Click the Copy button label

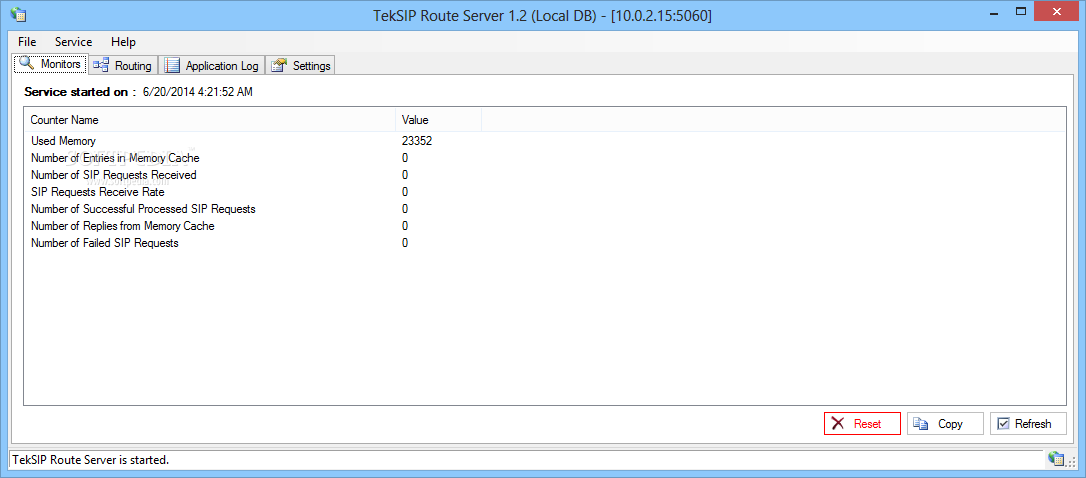950,424
